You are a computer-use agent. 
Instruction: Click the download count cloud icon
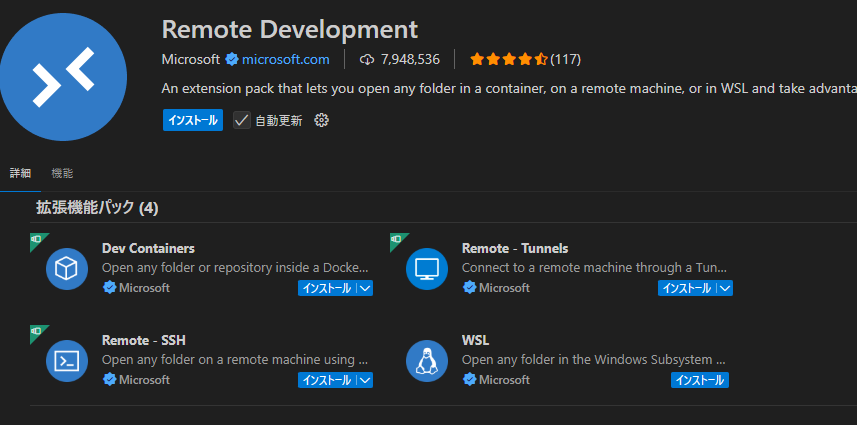[x=367, y=60]
